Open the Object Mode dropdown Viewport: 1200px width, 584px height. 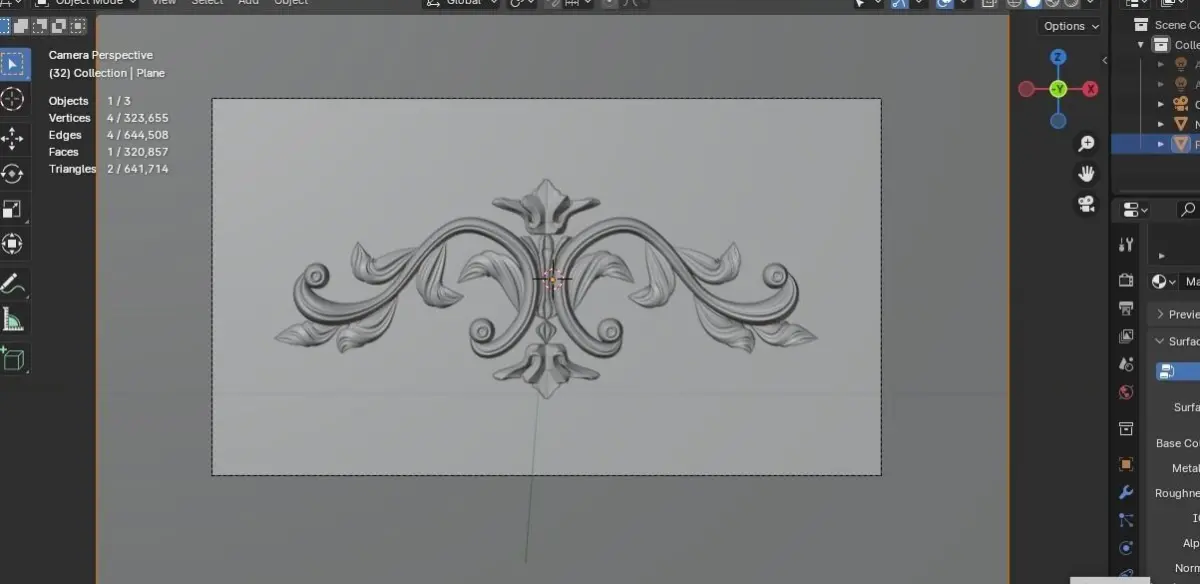(x=85, y=3)
